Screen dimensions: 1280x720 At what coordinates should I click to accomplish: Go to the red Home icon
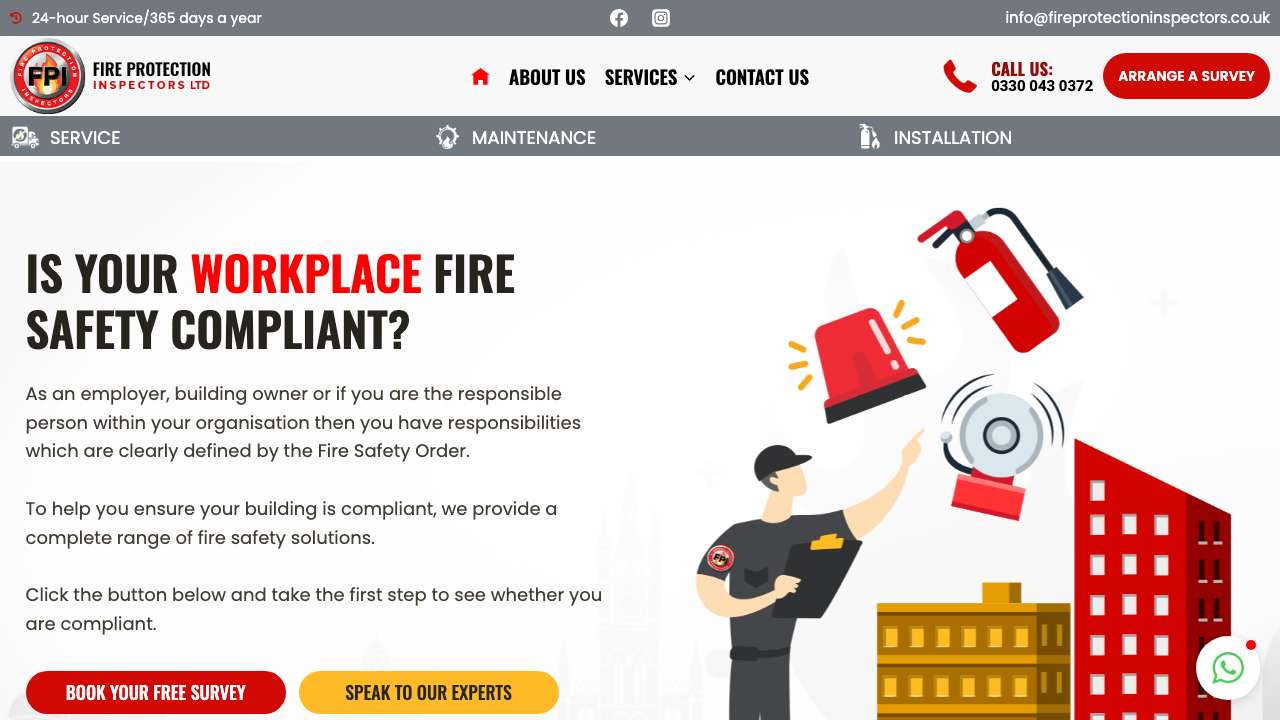pyautogui.click(x=480, y=77)
